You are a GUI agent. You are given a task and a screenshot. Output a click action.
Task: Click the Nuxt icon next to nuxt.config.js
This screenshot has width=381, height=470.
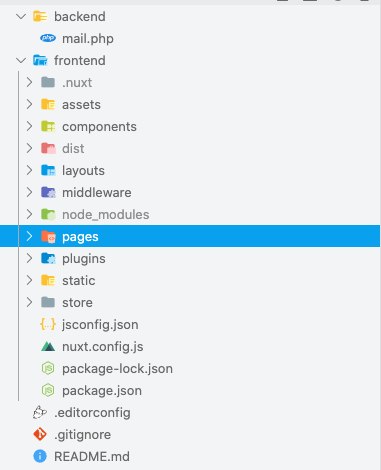pos(48,347)
